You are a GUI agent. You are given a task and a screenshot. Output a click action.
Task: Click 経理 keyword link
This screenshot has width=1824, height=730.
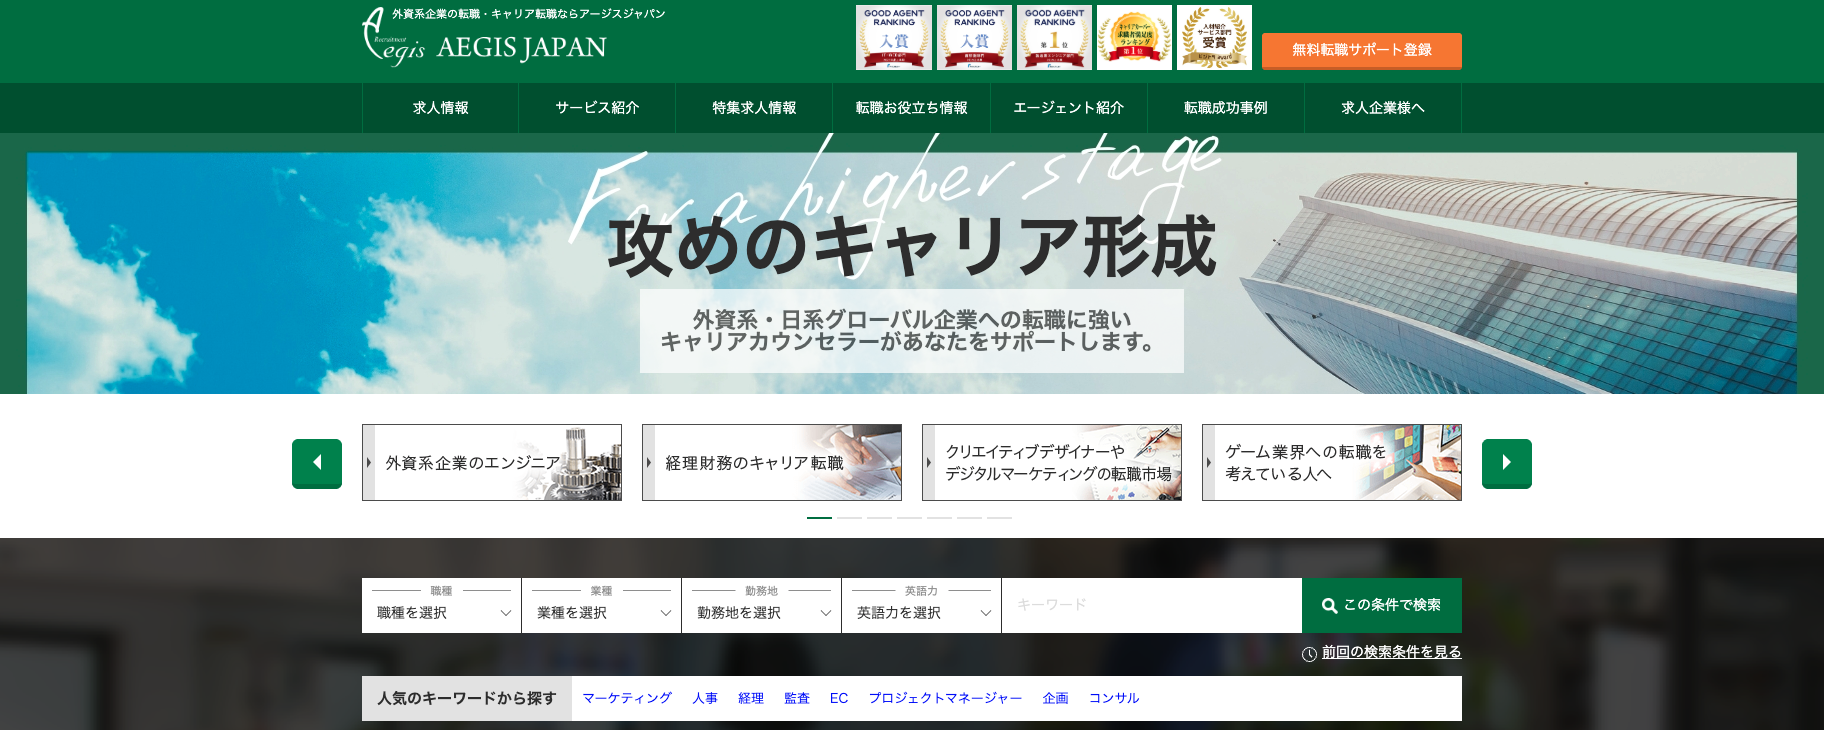[751, 698]
